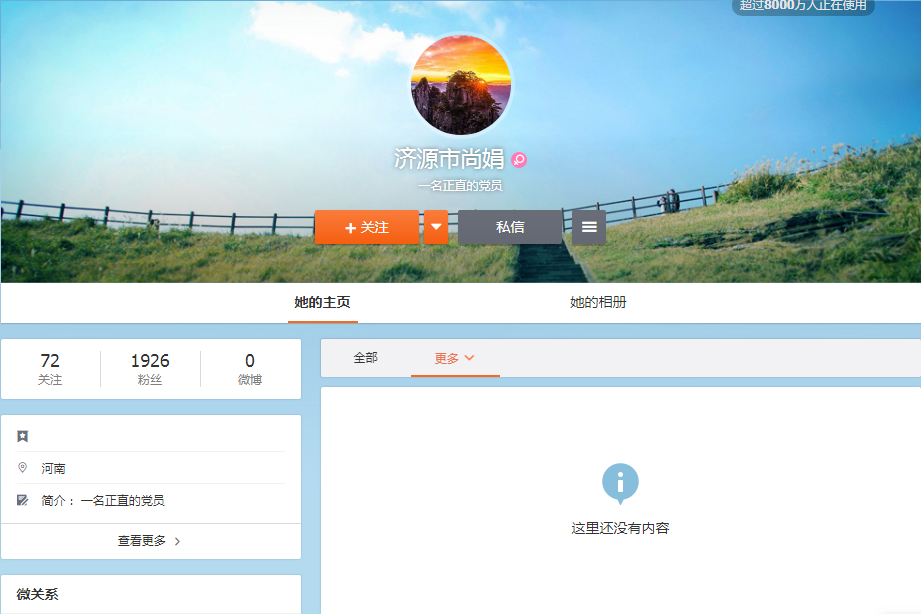
Task: Click the bio pencil icon beside 简介
Action: [23, 500]
